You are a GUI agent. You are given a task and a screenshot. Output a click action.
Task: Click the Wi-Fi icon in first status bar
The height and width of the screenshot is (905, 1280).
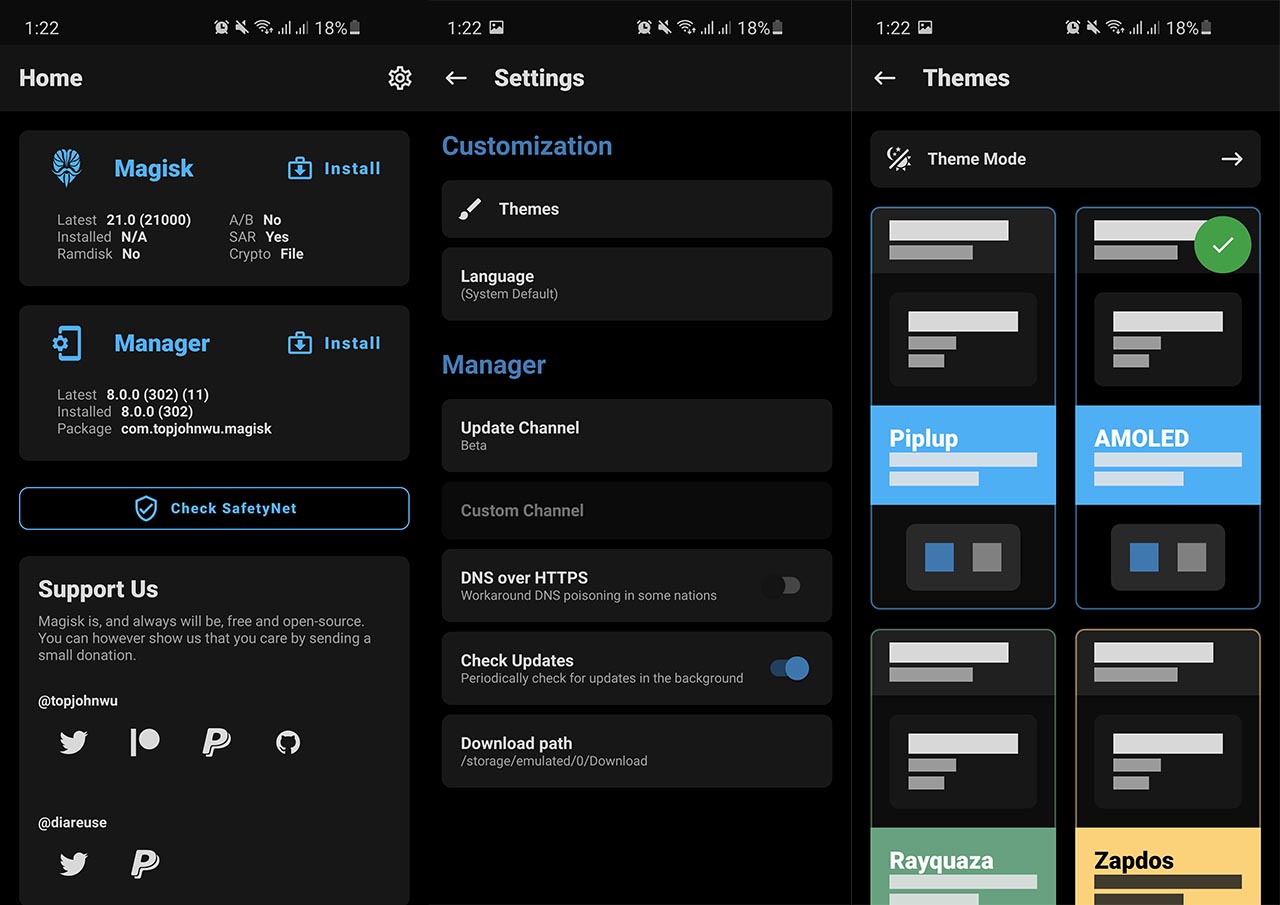(264, 28)
